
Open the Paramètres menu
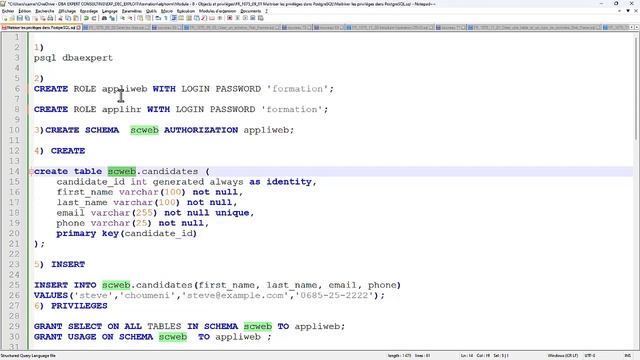tap(132, 11)
